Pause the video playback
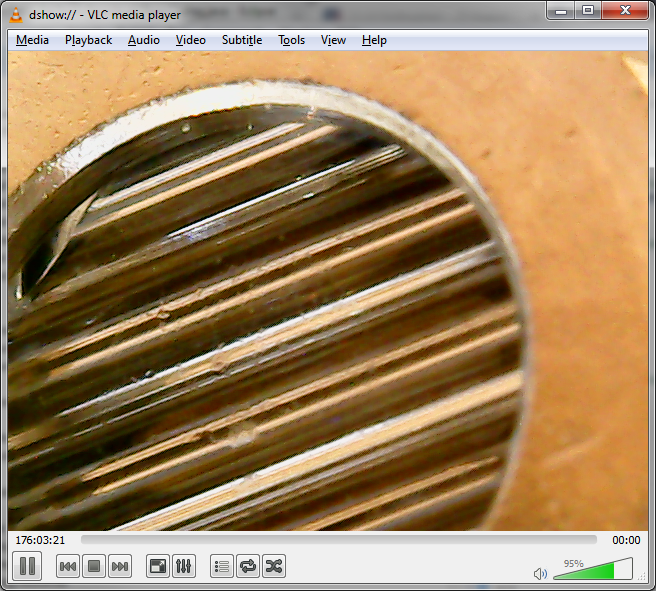This screenshot has height=591, width=656. pyautogui.click(x=27, y=566)
